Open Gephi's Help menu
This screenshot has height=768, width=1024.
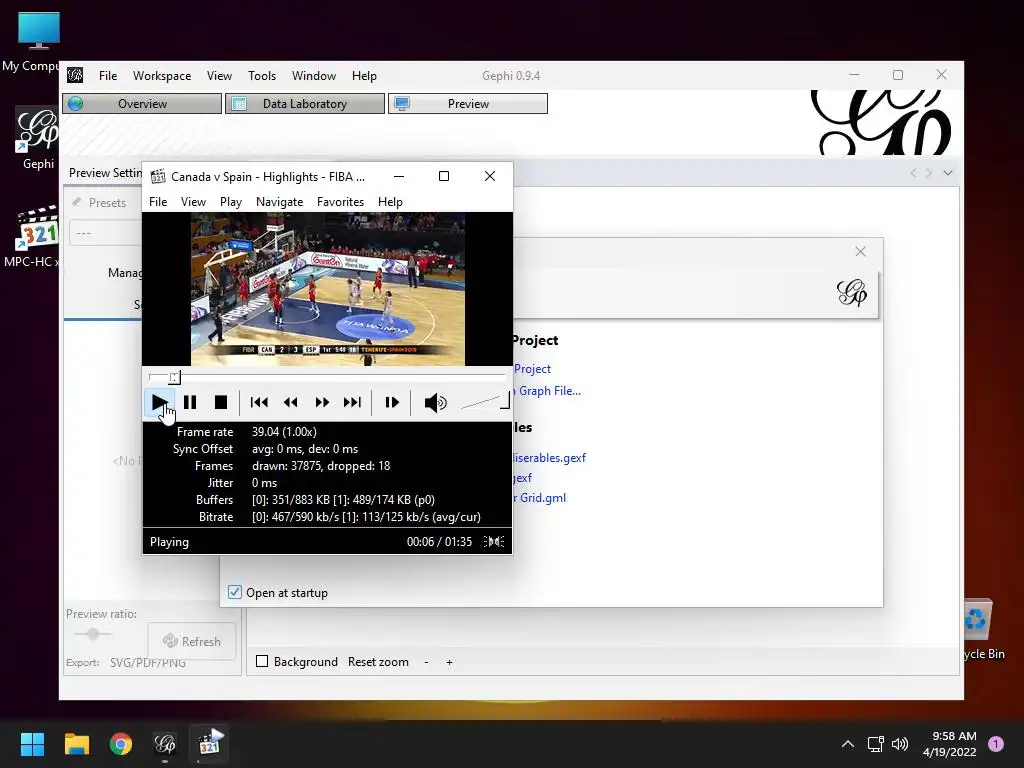tap(364, 76)
